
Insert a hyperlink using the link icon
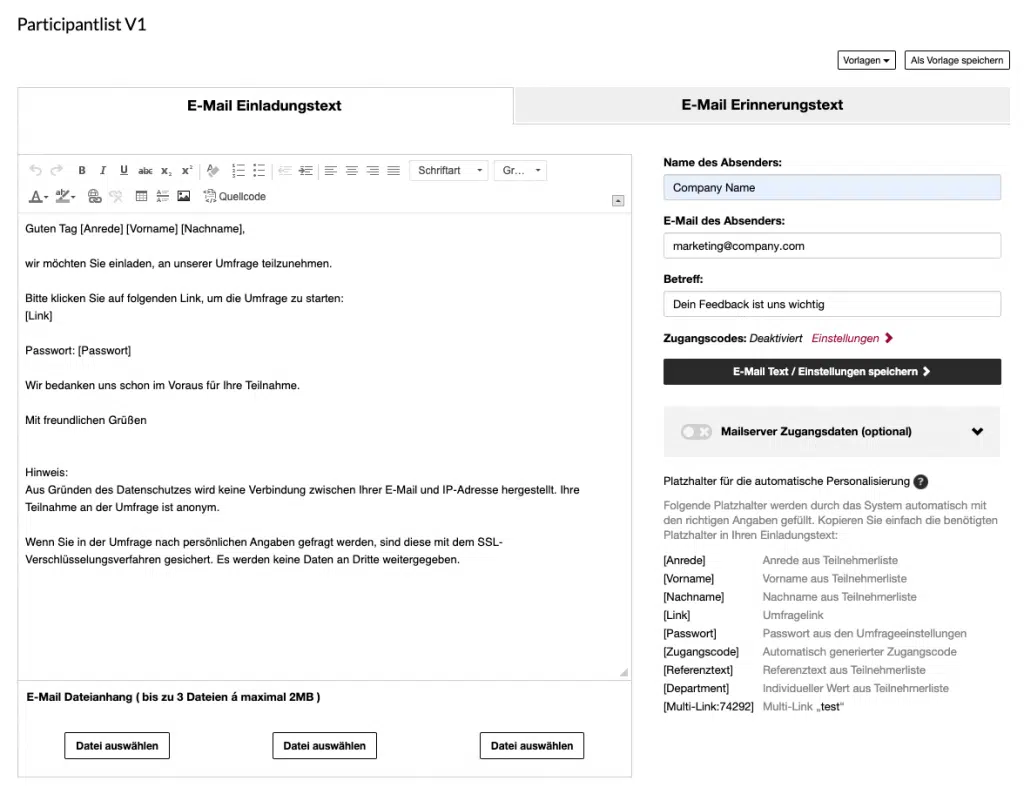(x=94, y=196)
